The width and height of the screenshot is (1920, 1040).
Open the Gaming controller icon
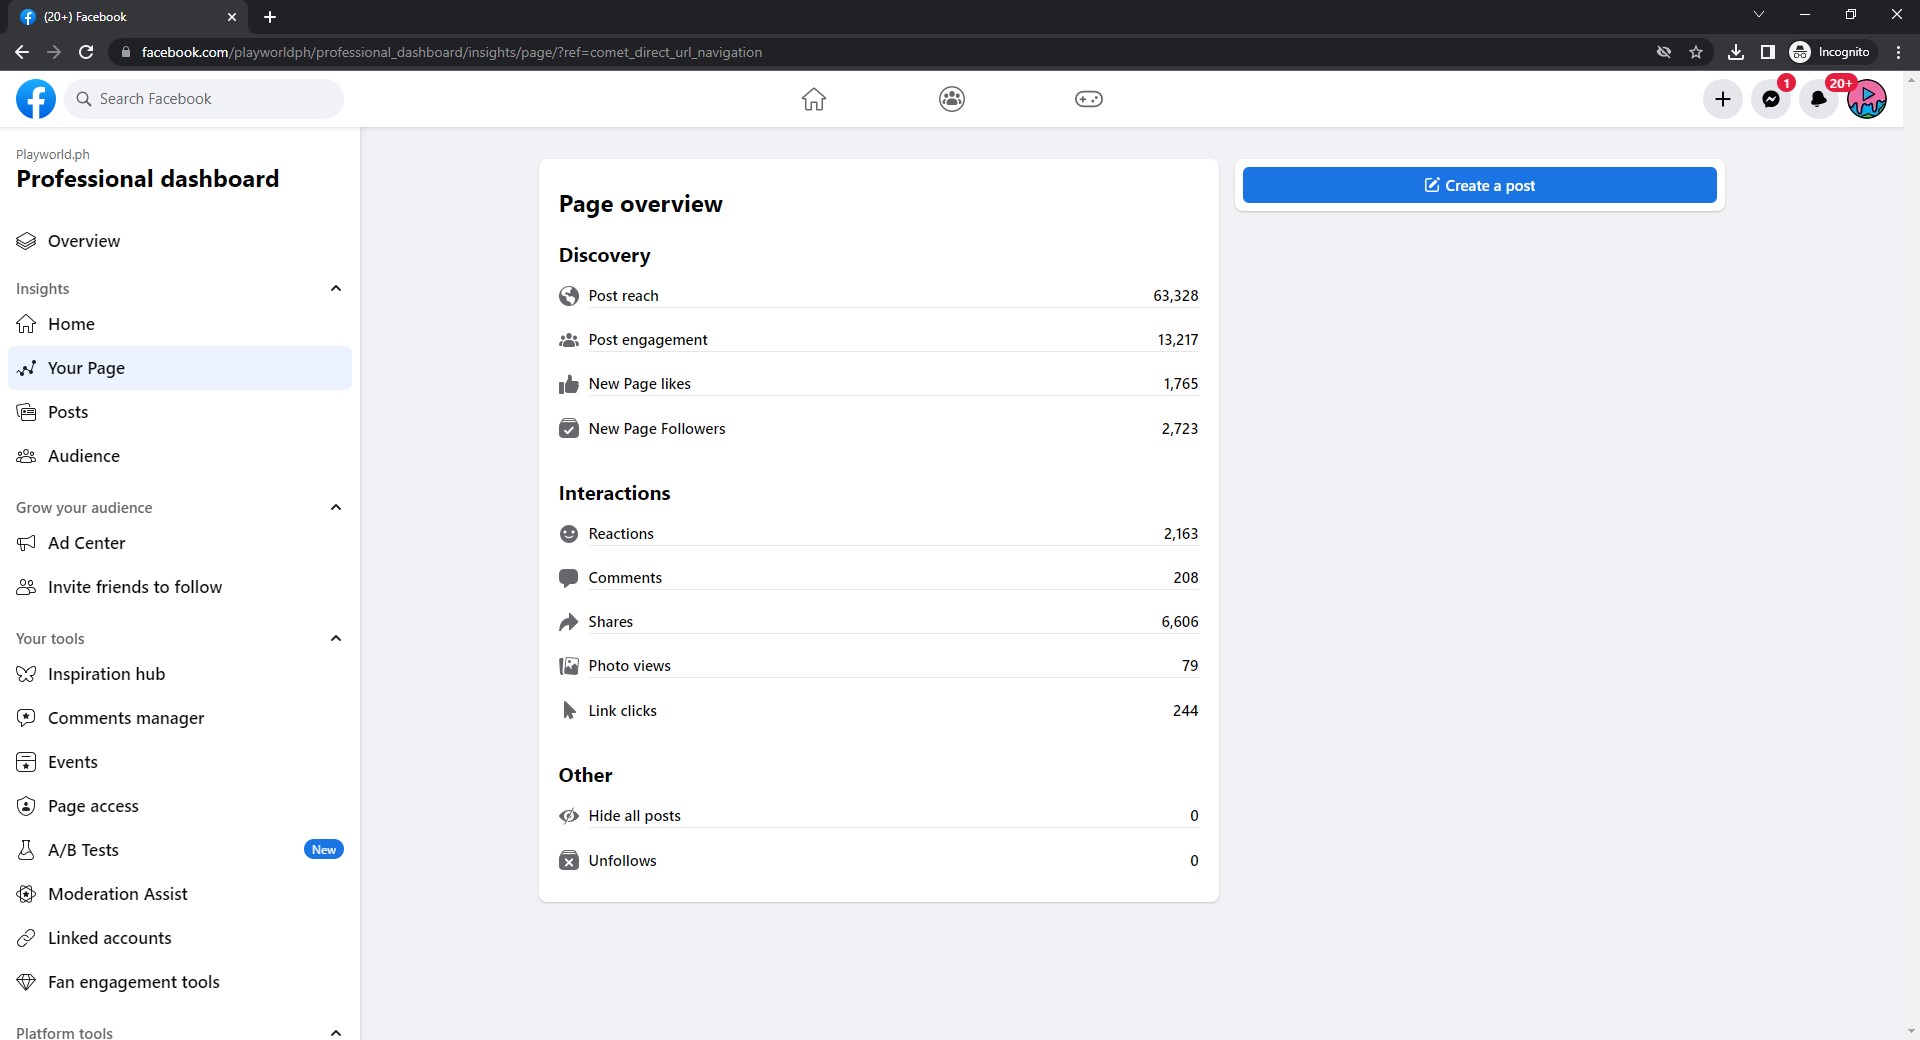pos(1088,99)
